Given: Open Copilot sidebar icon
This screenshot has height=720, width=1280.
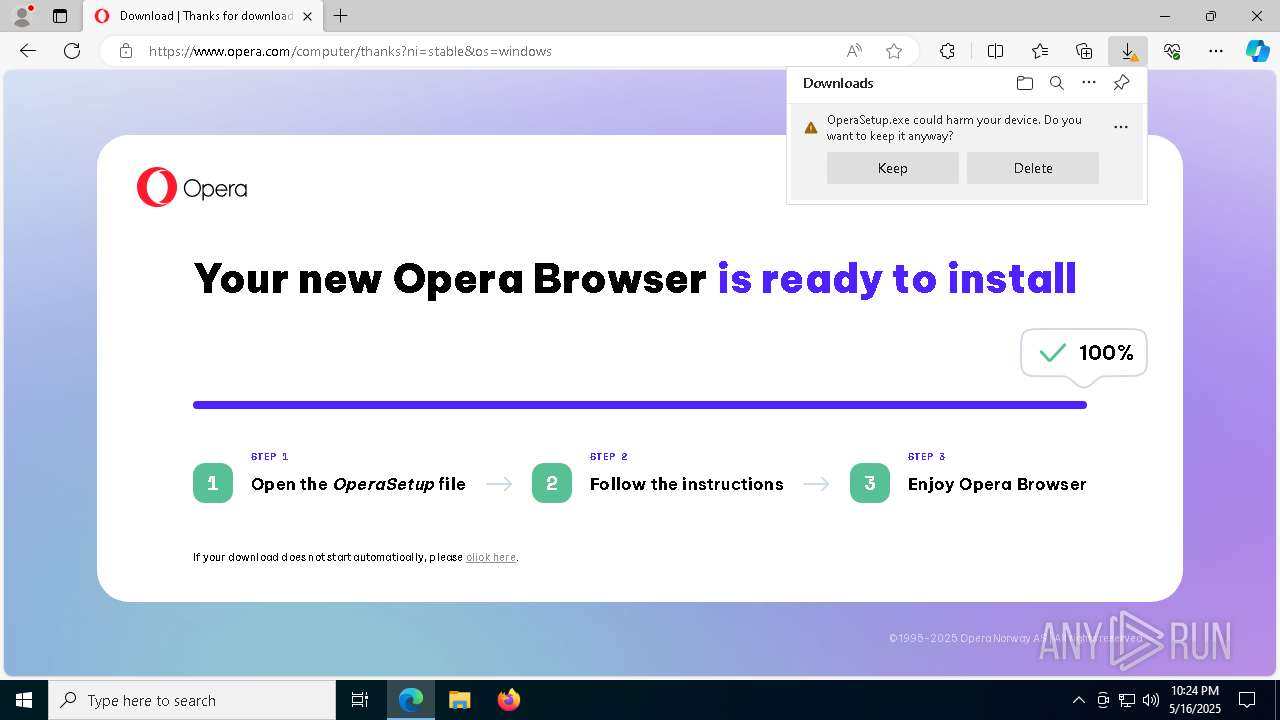Looking at the screenshot, I should point(1258,51).
